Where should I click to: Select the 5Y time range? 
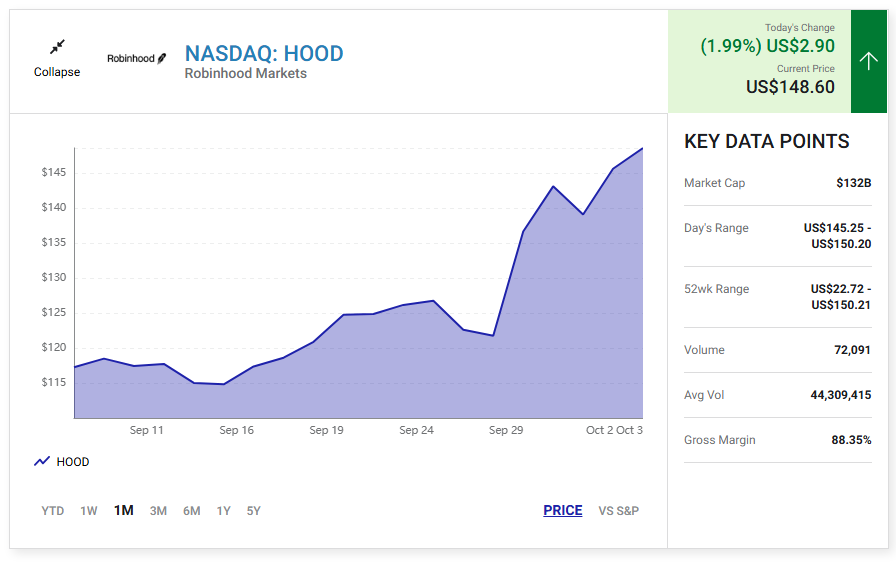(254, 511)
